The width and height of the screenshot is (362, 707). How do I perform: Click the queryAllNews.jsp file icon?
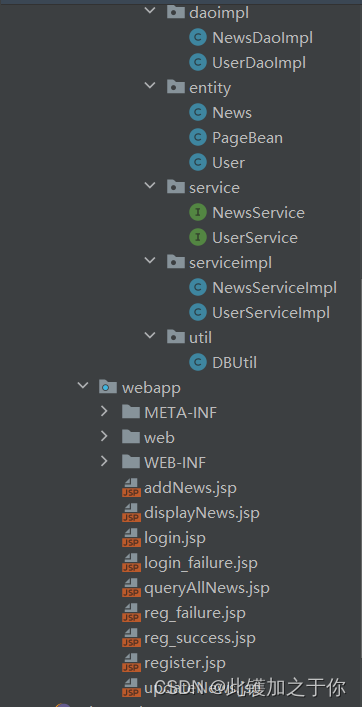tap(131, 588)
